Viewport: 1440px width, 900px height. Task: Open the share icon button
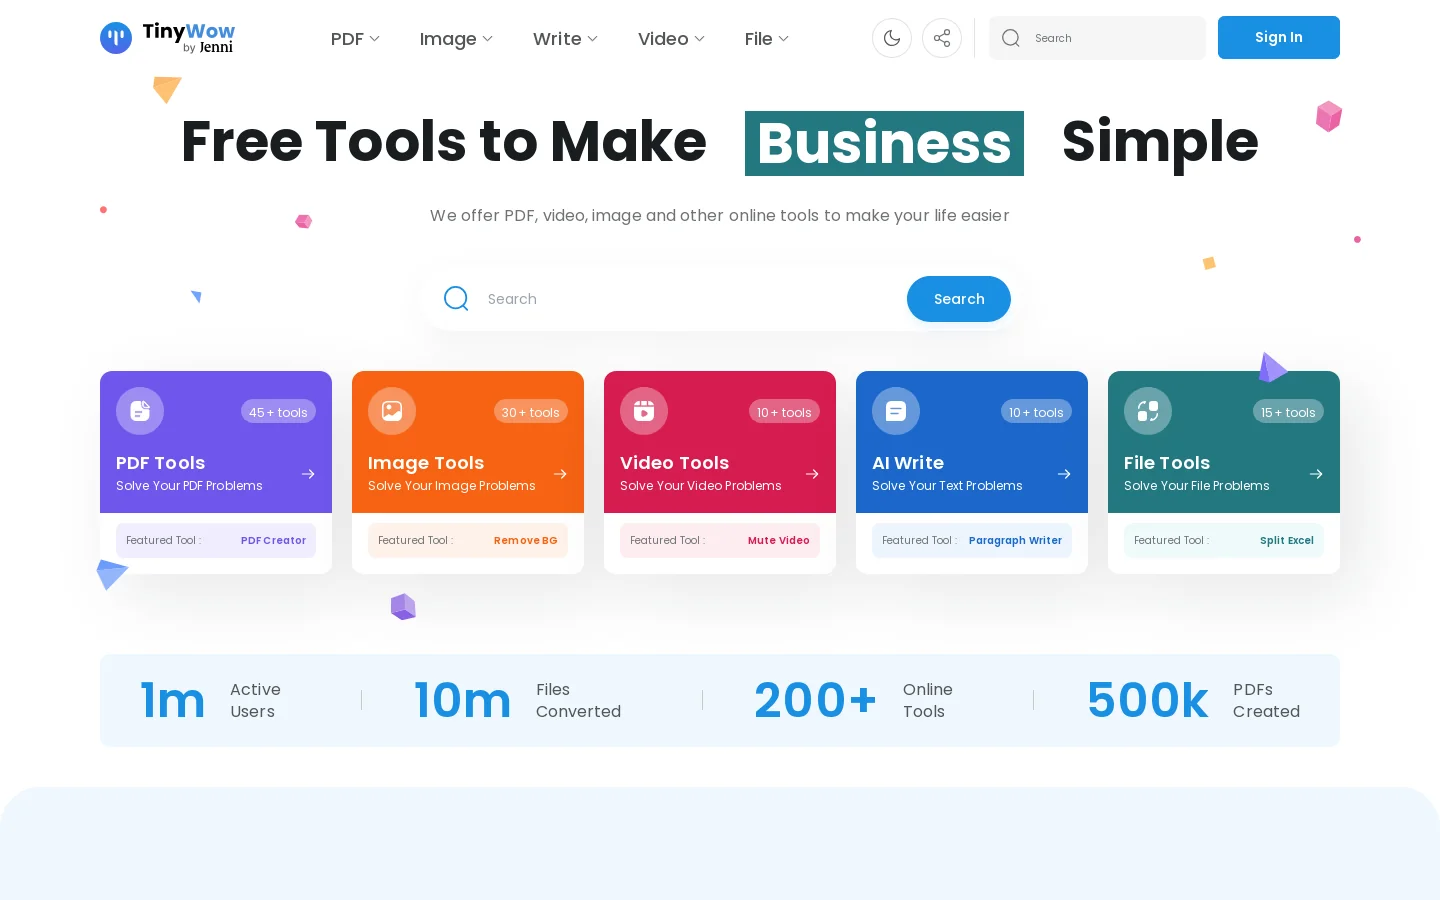point(942,38)
